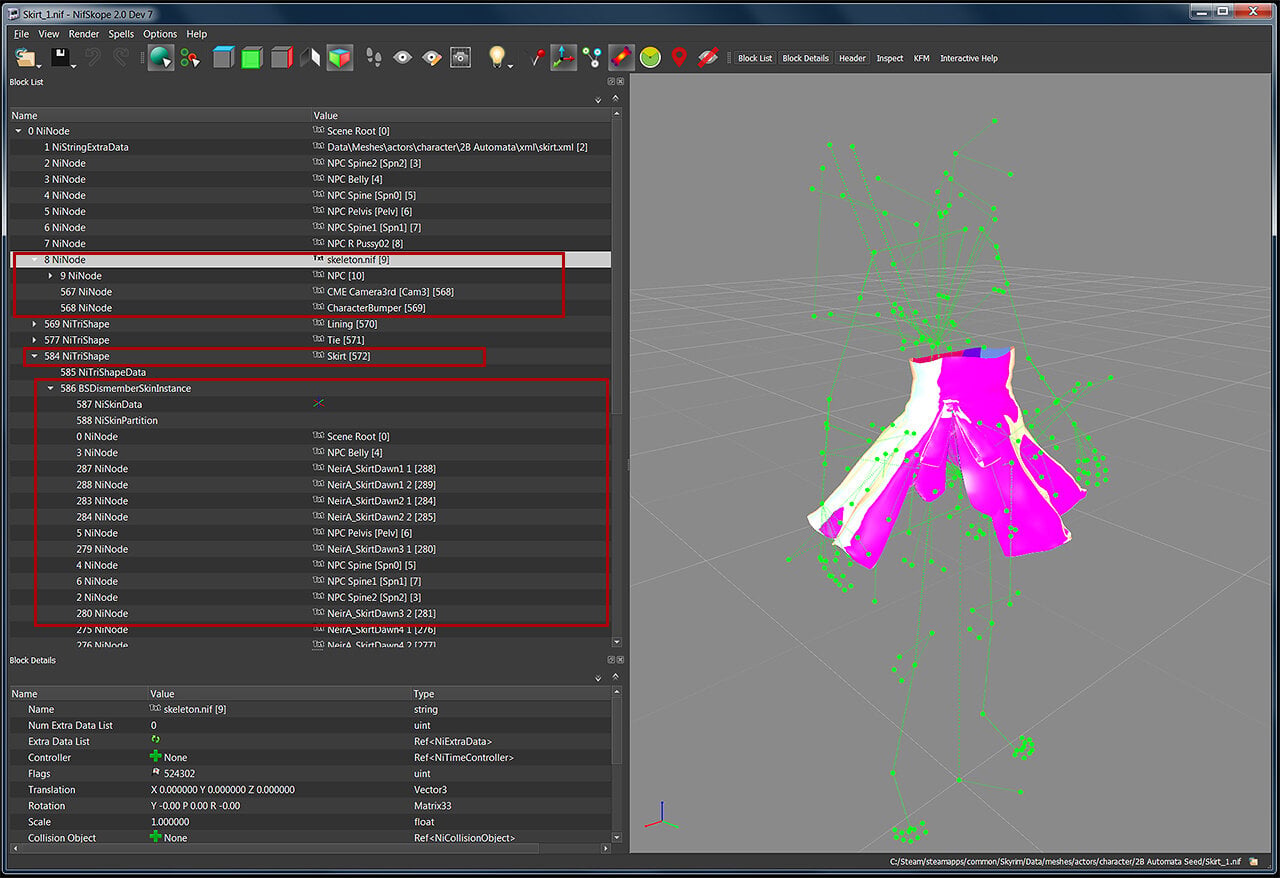
Task: Select the front view green cube icon
Action: [x=252, y=58]
